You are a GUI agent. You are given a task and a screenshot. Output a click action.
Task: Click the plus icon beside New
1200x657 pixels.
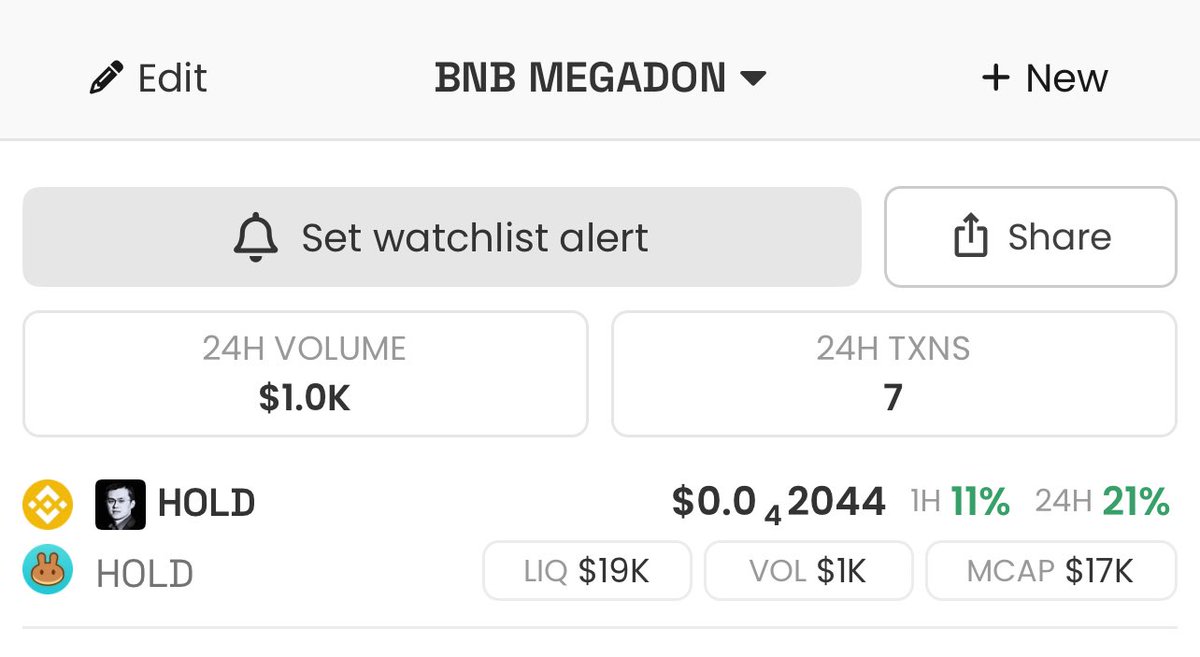point(995,77)
